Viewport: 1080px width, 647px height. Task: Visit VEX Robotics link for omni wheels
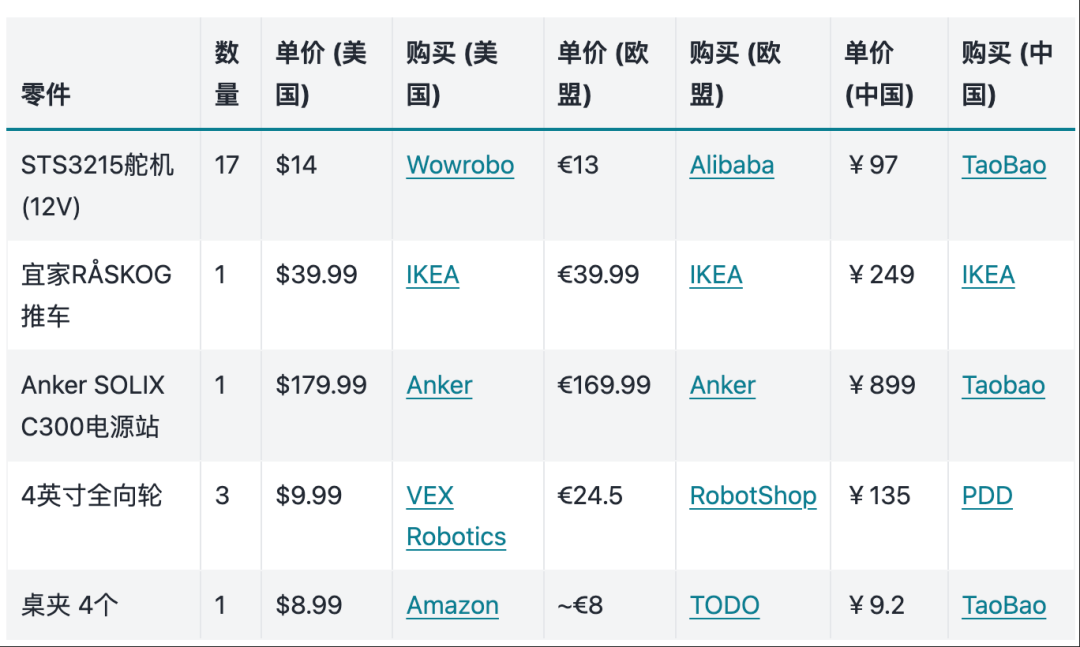[456, 516]
